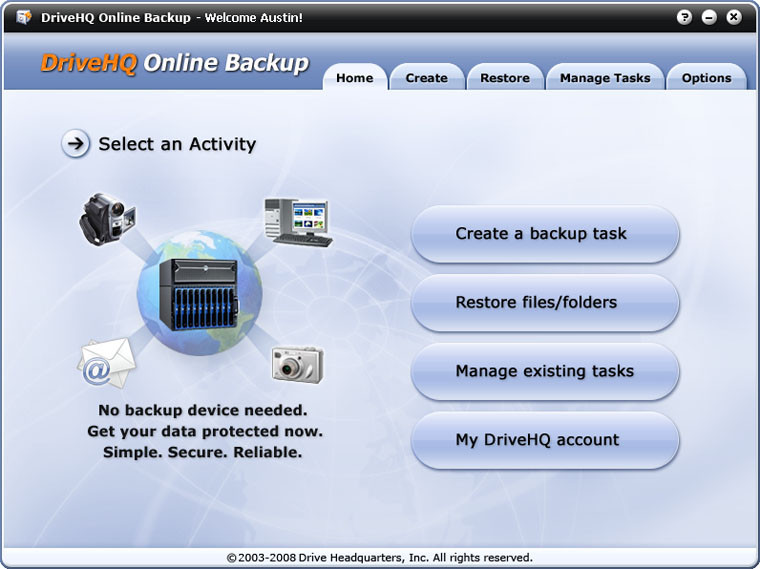Click the server on globe image
Screen dimensions: 760x569
[x=200, y=293]
